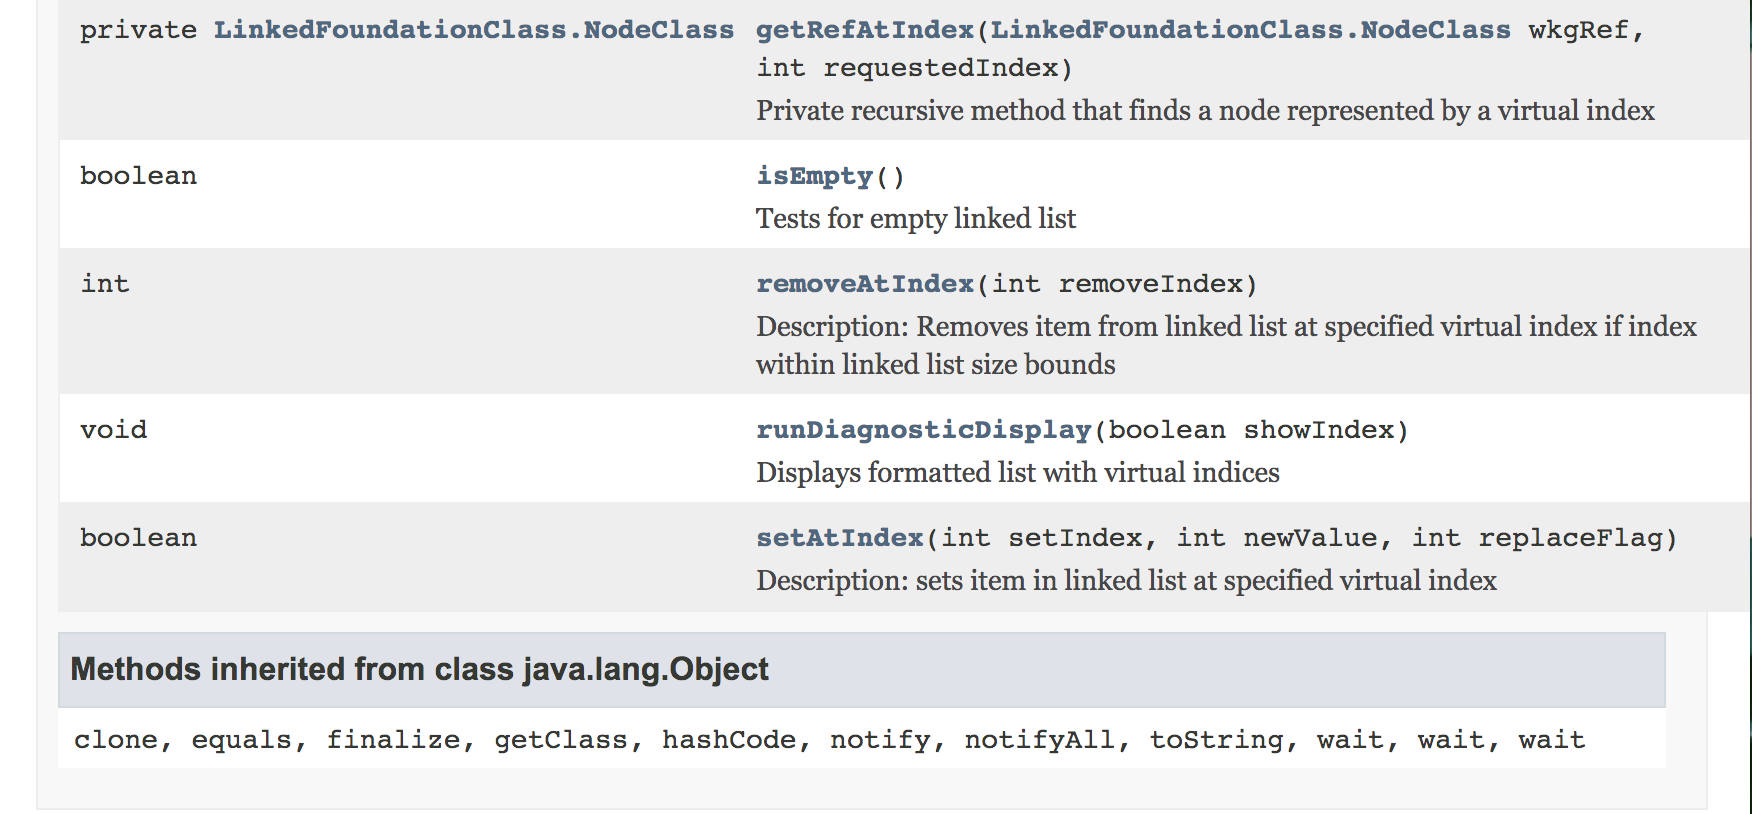This screenshot has width=1752, height=814.
Task: Go to the removeAtIndex method link
Action: (x=865, y=284)
